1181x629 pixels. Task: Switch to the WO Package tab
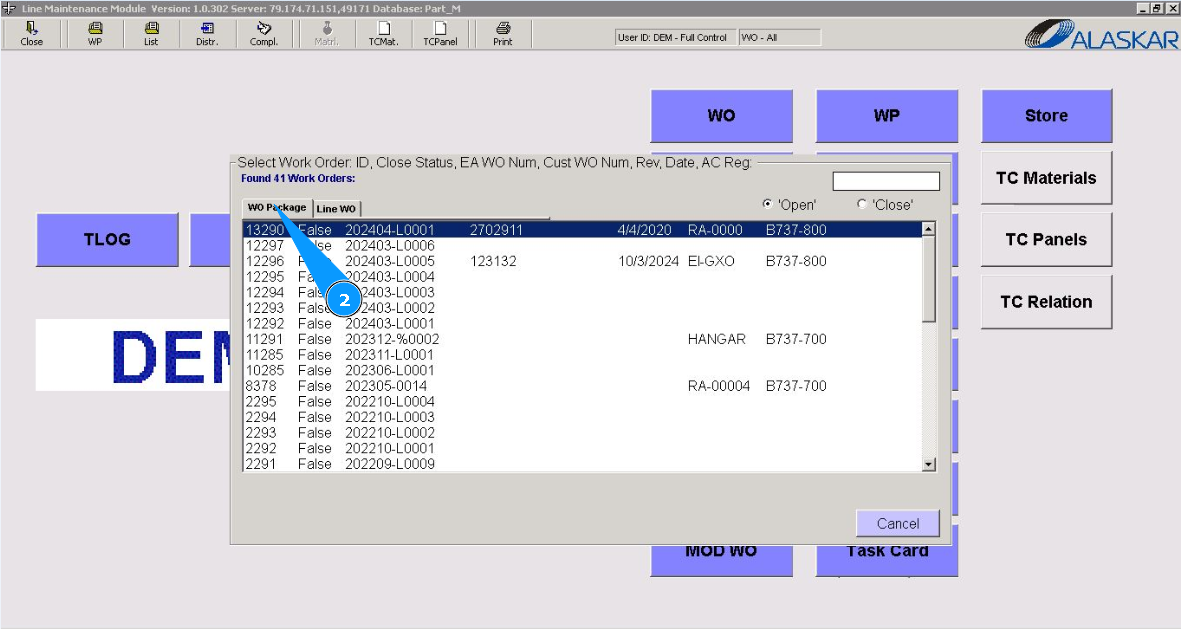point(277,208)
